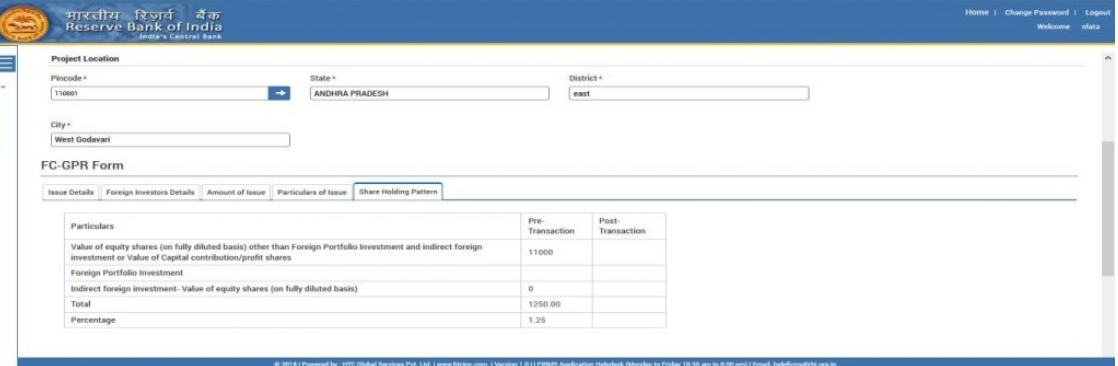The width and height of the screenshot is (1118, 366).
Task: Select the Share Holding Pattern tab
Action: (x=398, y=192)
